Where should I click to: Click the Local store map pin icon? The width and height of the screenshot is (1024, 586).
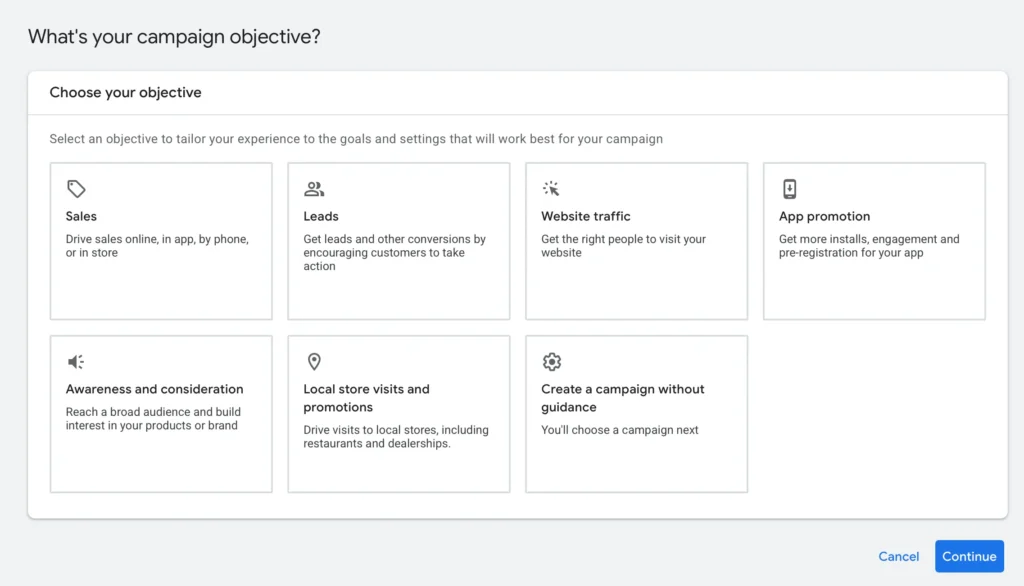pyautogui.click(x=314, y=361)
